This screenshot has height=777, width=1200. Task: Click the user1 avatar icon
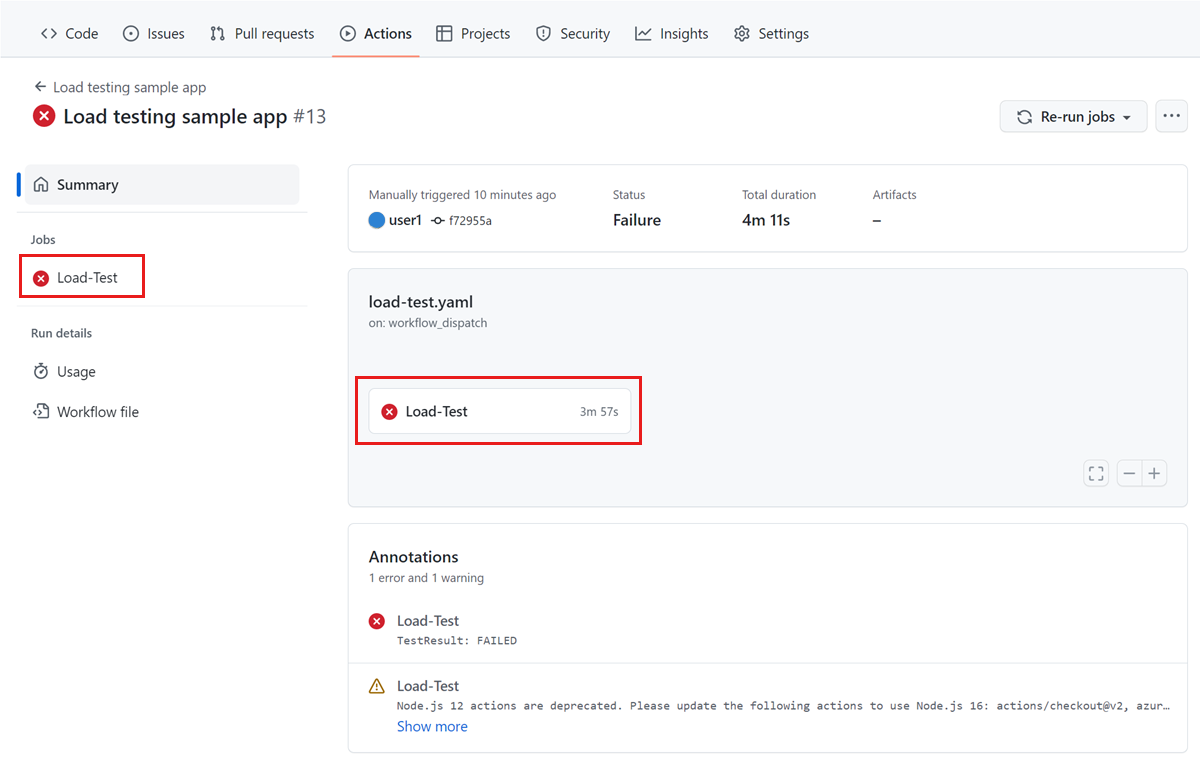[x=377, y=220]
